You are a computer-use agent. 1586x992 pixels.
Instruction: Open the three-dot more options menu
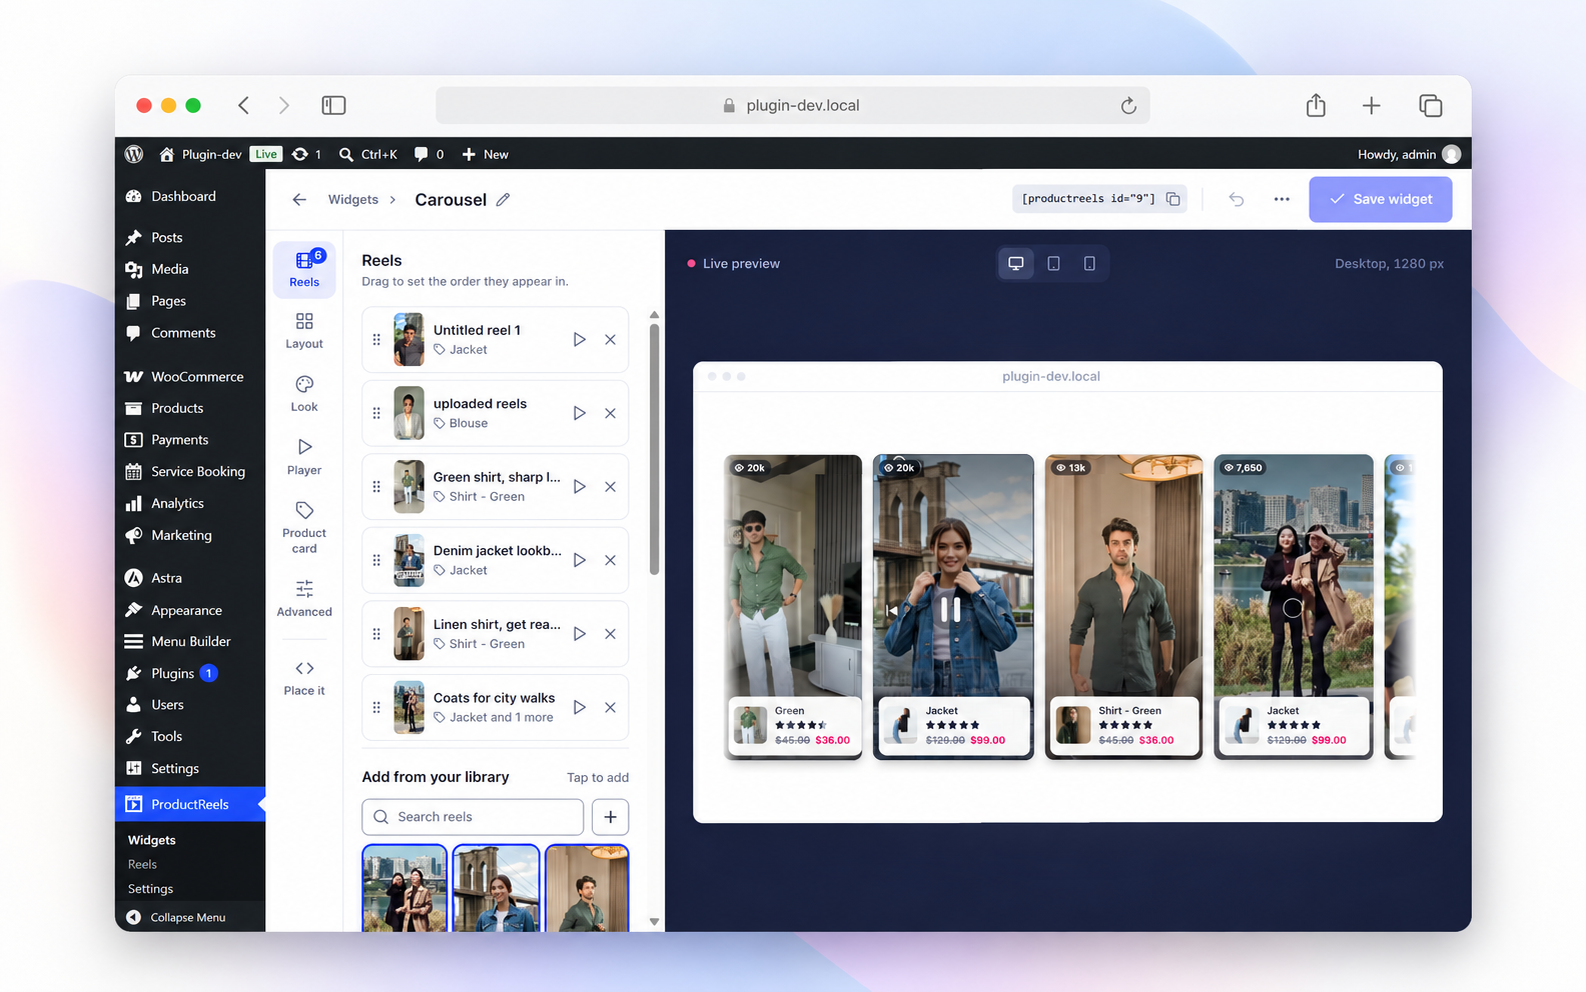coord(1281,199)
